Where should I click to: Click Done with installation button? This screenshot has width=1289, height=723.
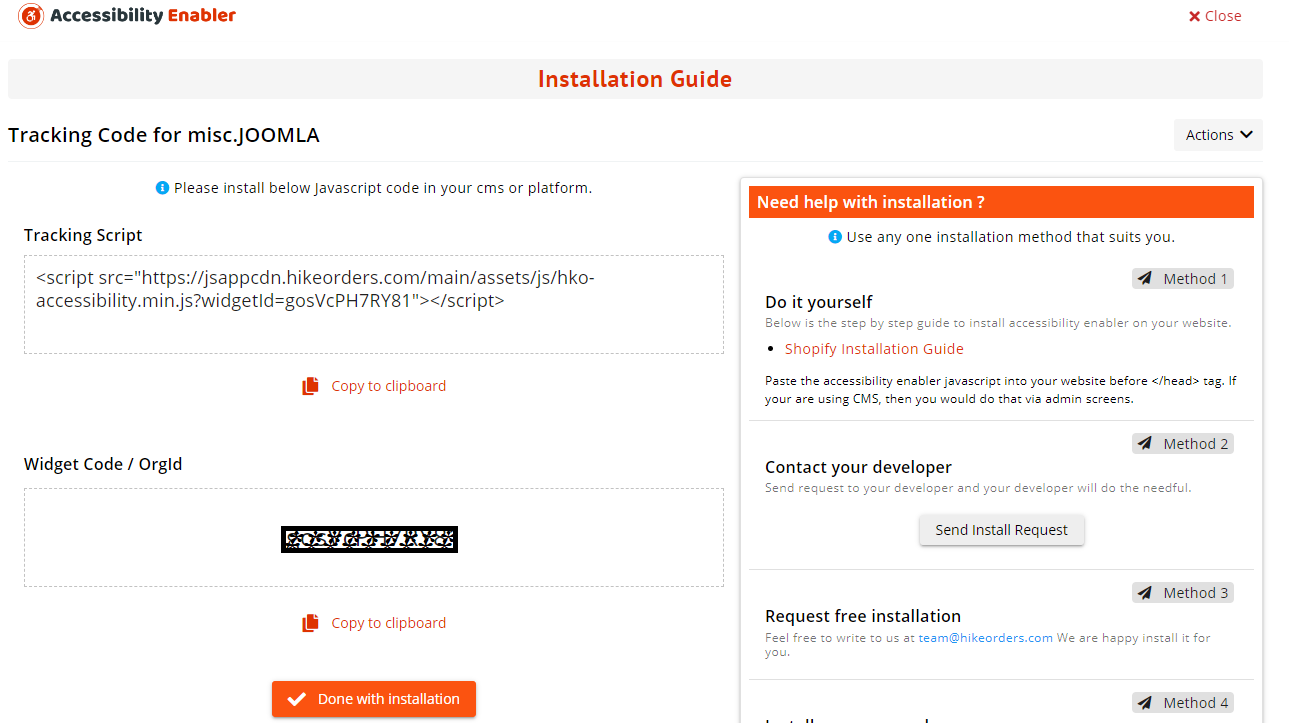(x=374, y=699)
